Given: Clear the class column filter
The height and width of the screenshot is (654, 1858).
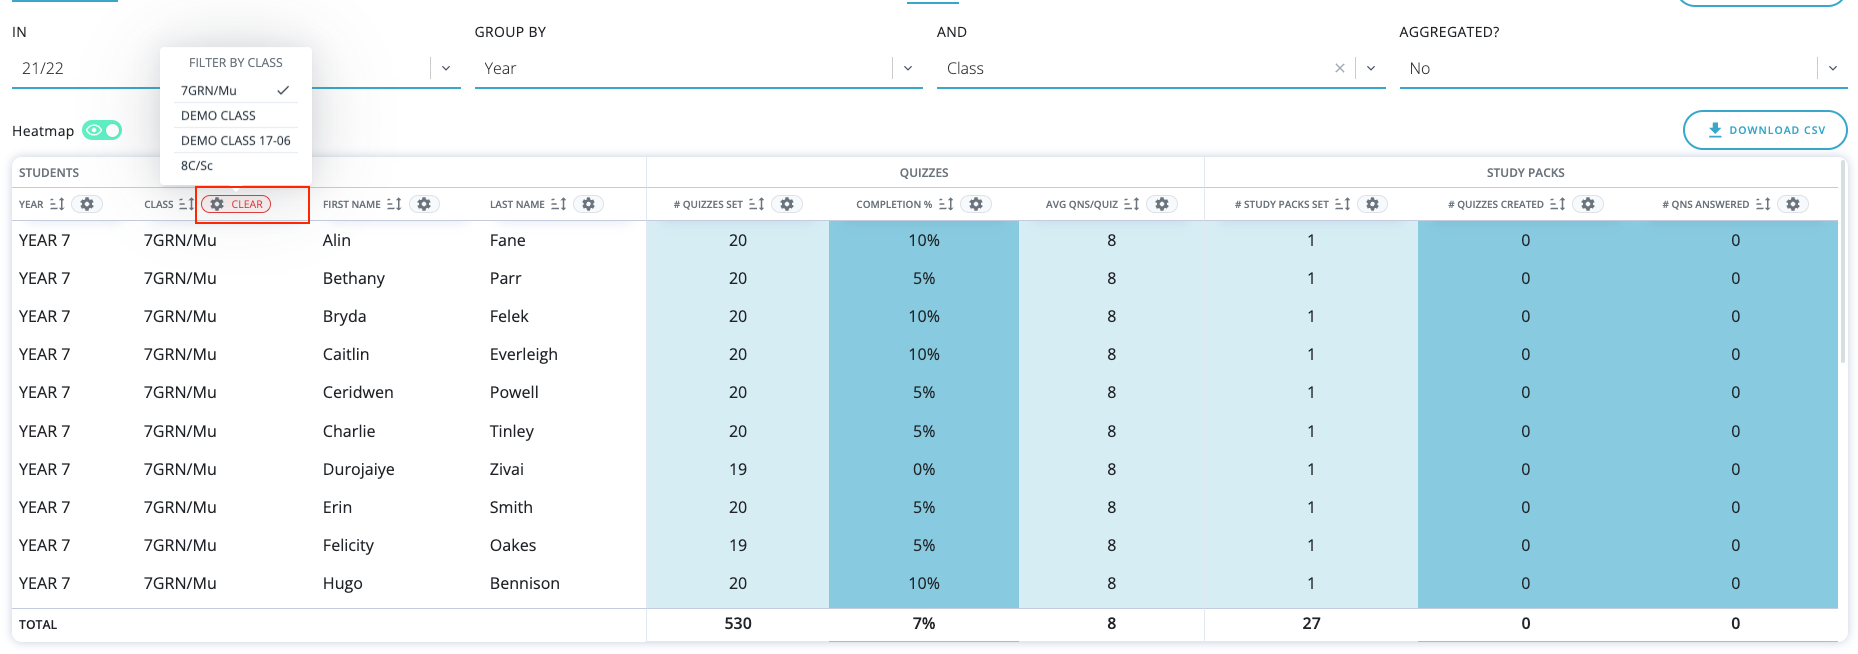Looking at the screenshot, I should point(238,204).
